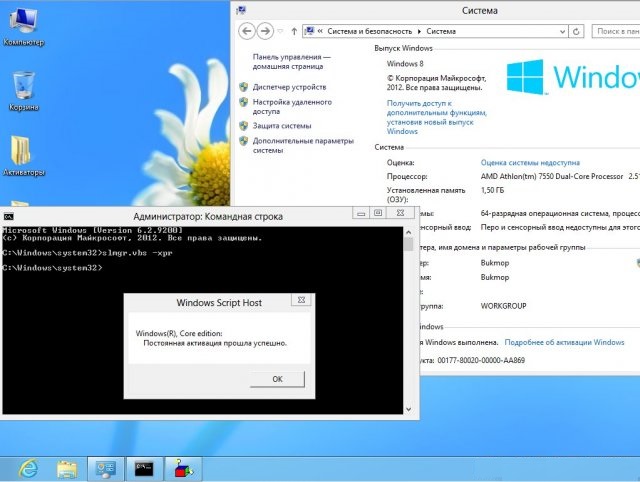Click the Система breadcrumb item
Viewport: 640px width, 482px height.
pyautogui.click(x=441, y=31)
